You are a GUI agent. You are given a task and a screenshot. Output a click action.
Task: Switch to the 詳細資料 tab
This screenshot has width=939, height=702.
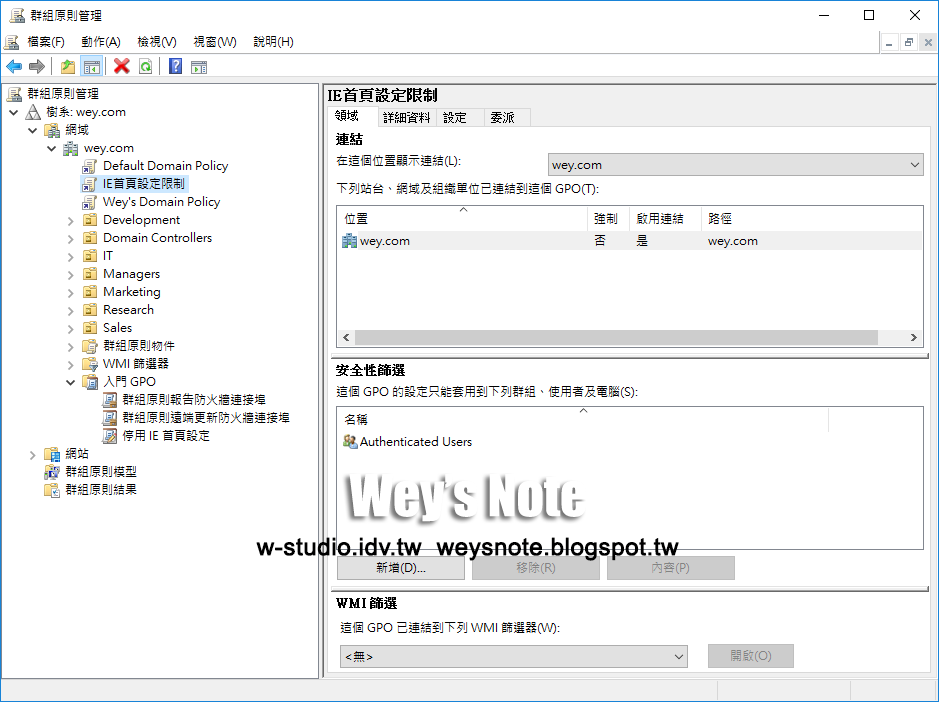[407, 117]
